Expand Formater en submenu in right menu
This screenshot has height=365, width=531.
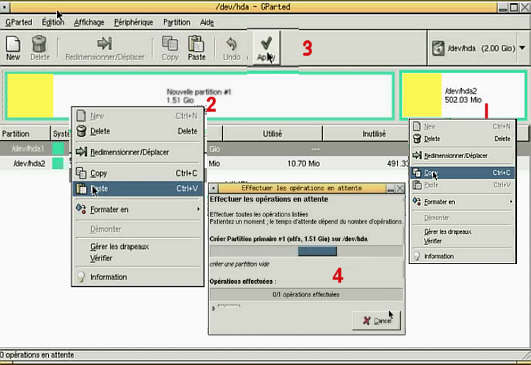coord(463,202)
